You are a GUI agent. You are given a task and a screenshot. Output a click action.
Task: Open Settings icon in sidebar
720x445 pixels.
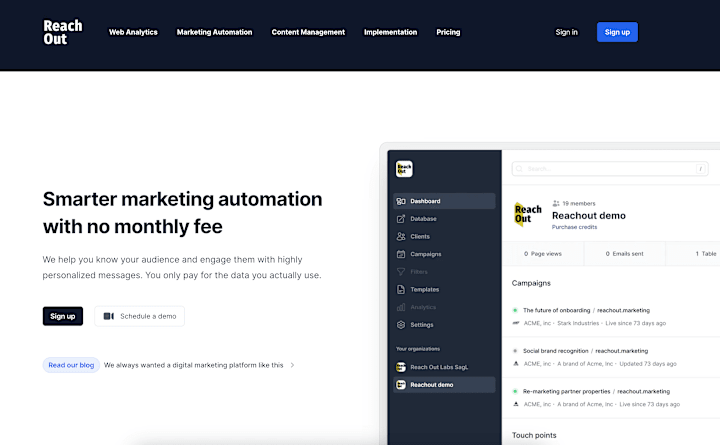pos(401,325)
